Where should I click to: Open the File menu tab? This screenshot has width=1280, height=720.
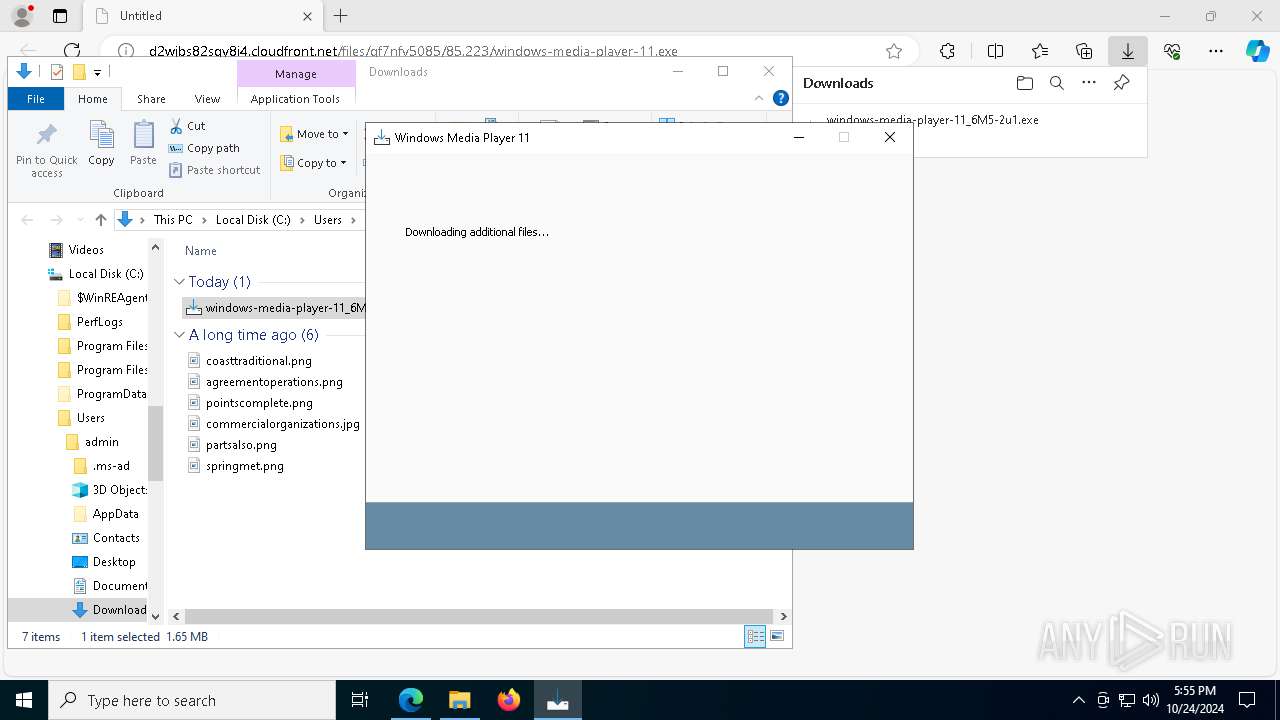coord(36,99)
